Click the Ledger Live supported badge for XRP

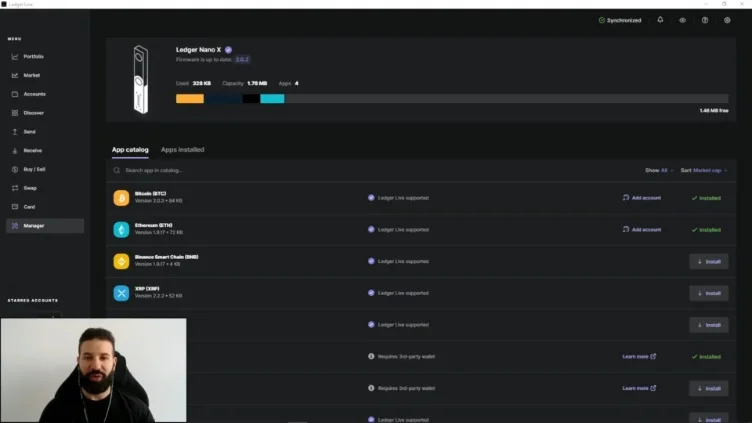[398, 293]
